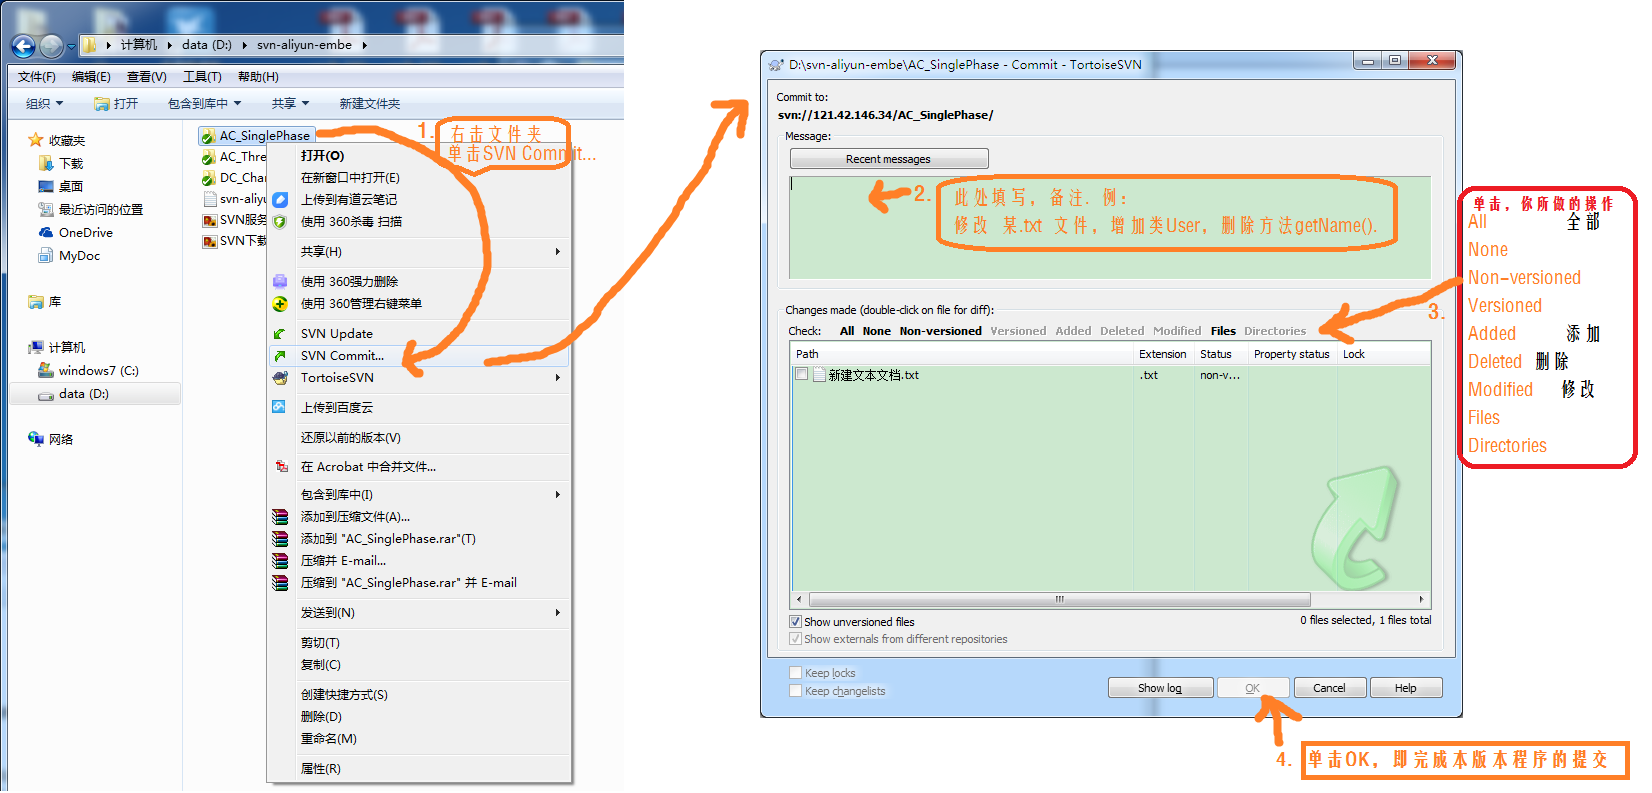Open the 组织 dropdown in Explorer toolbar
1652x793 pixels.
pyautogui.click(x=44, y=103)
